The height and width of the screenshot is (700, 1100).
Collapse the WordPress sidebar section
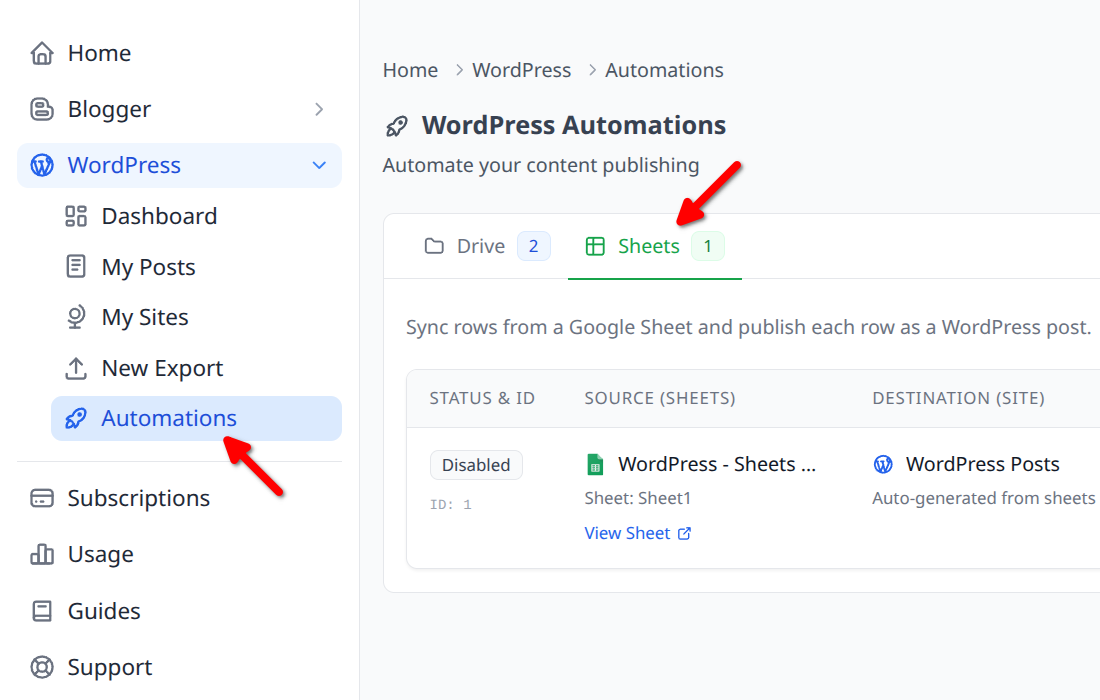320,165
